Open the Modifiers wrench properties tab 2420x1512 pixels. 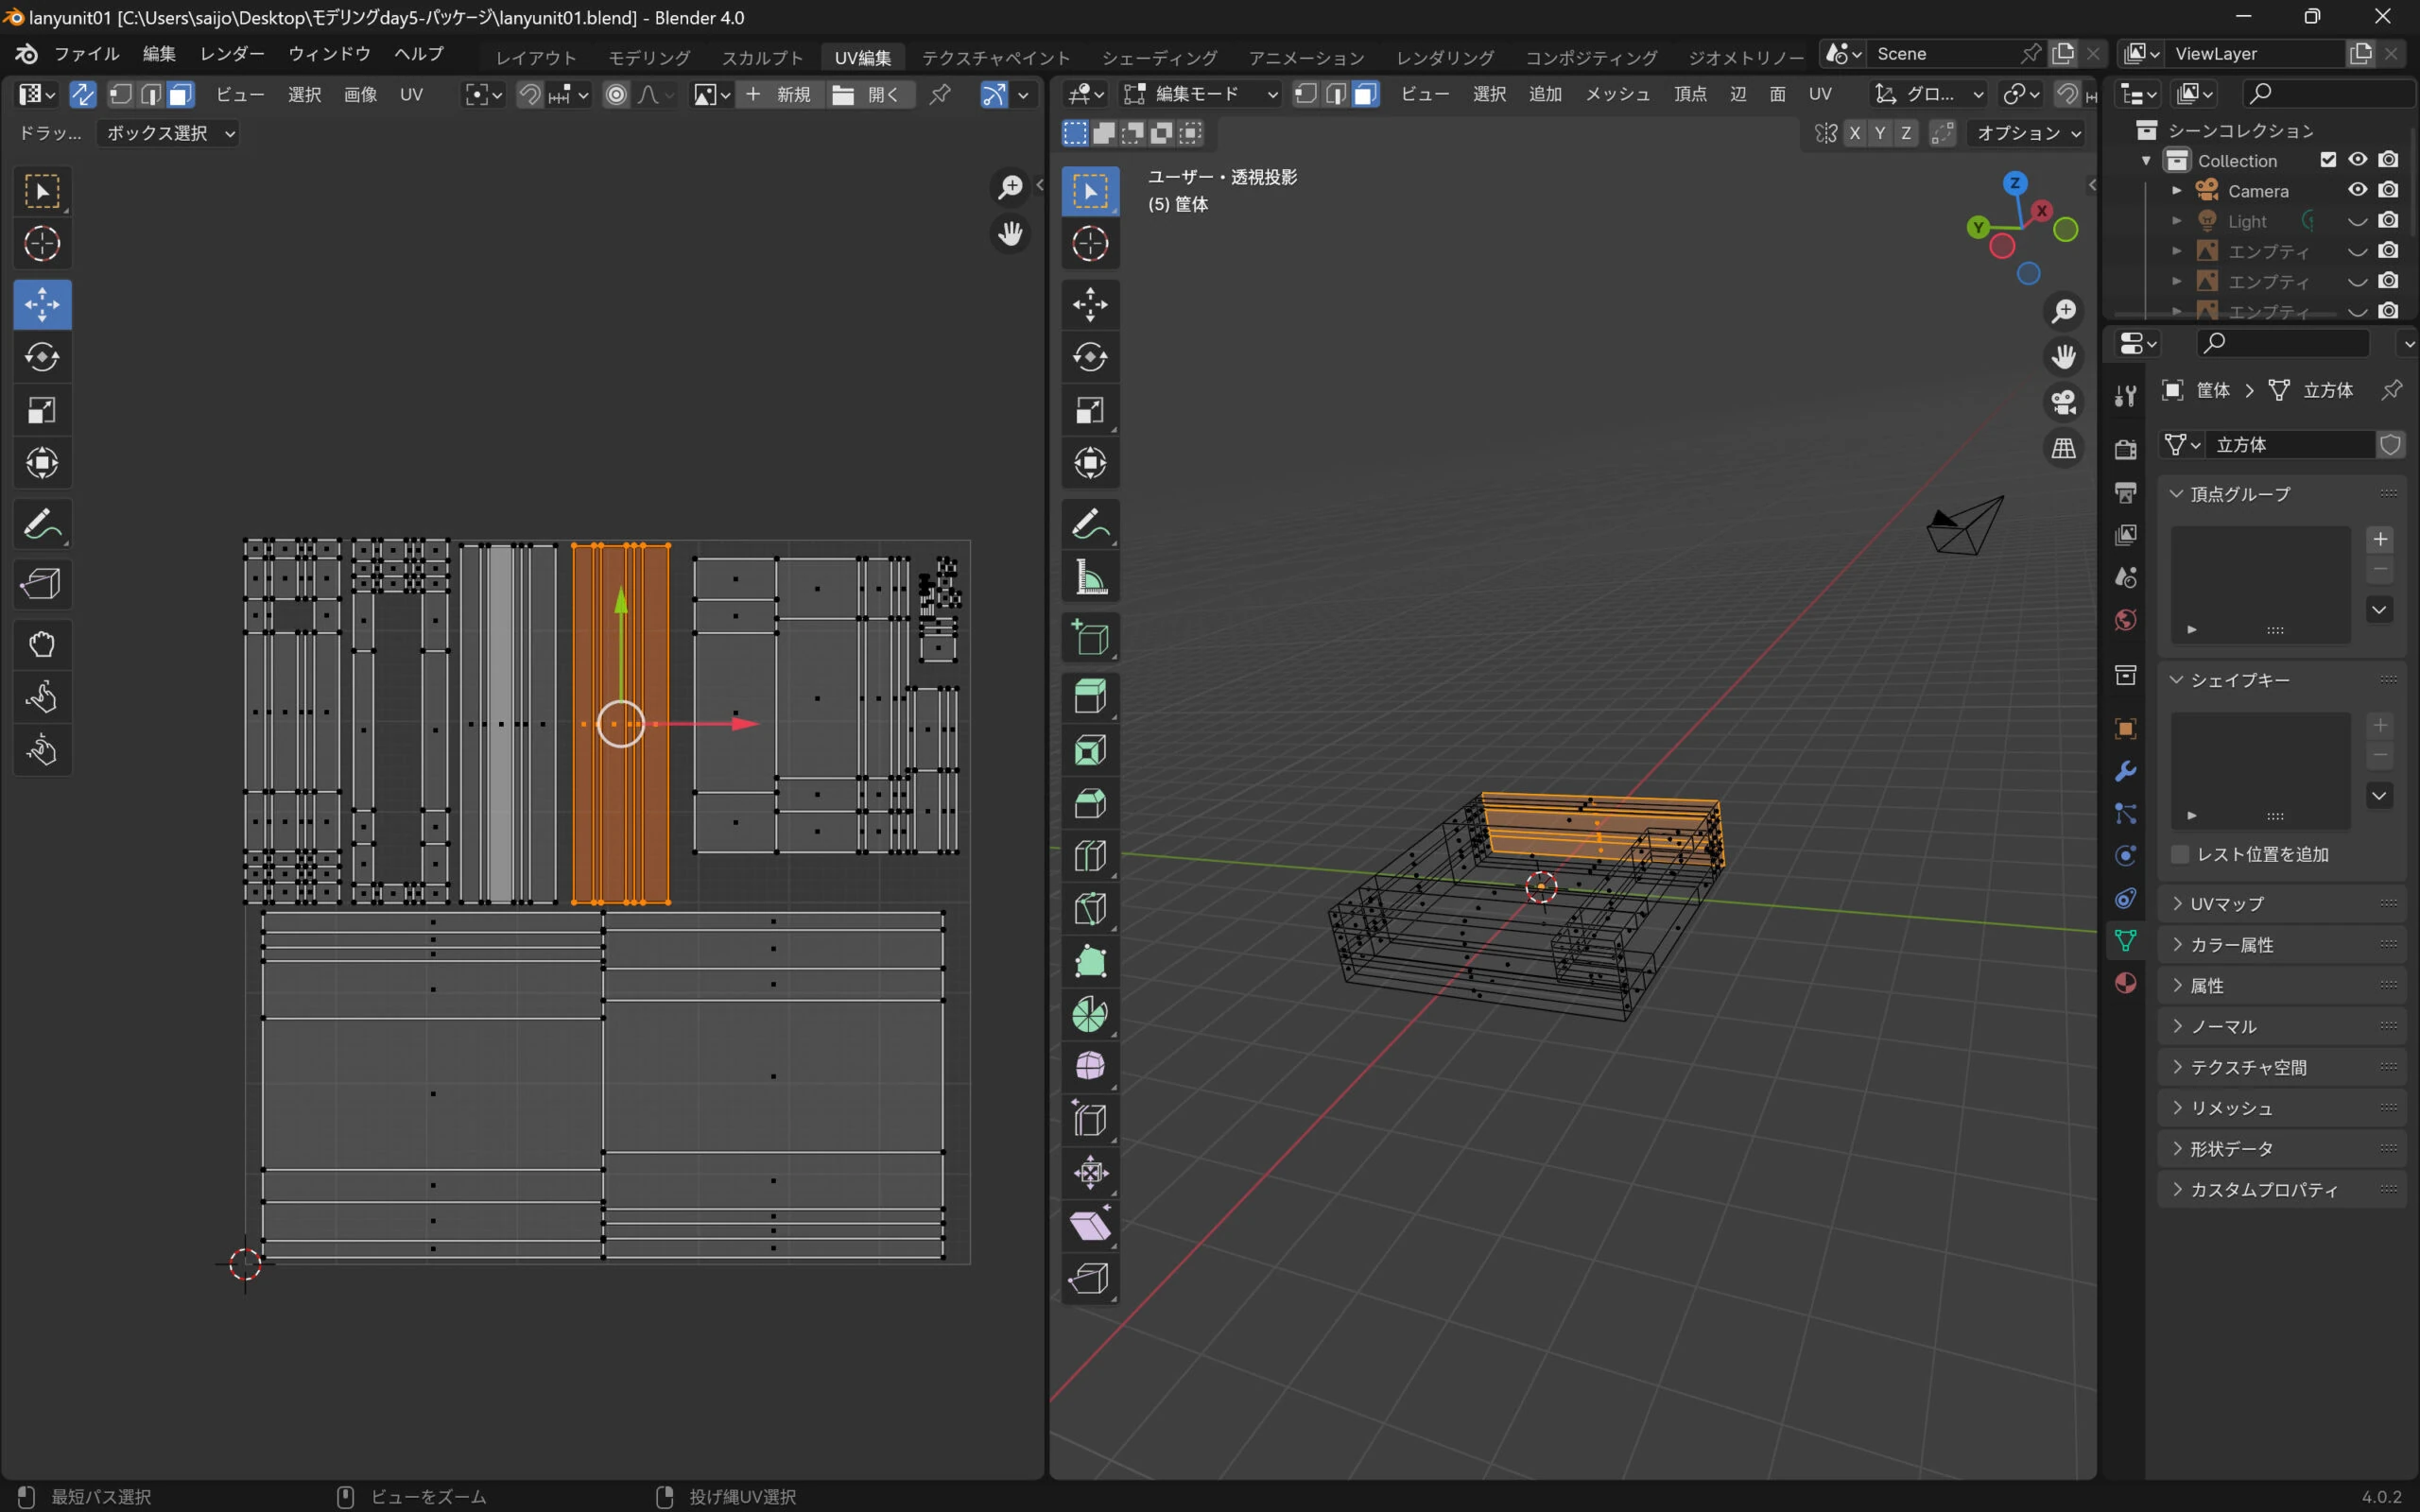click(2125, 771)
